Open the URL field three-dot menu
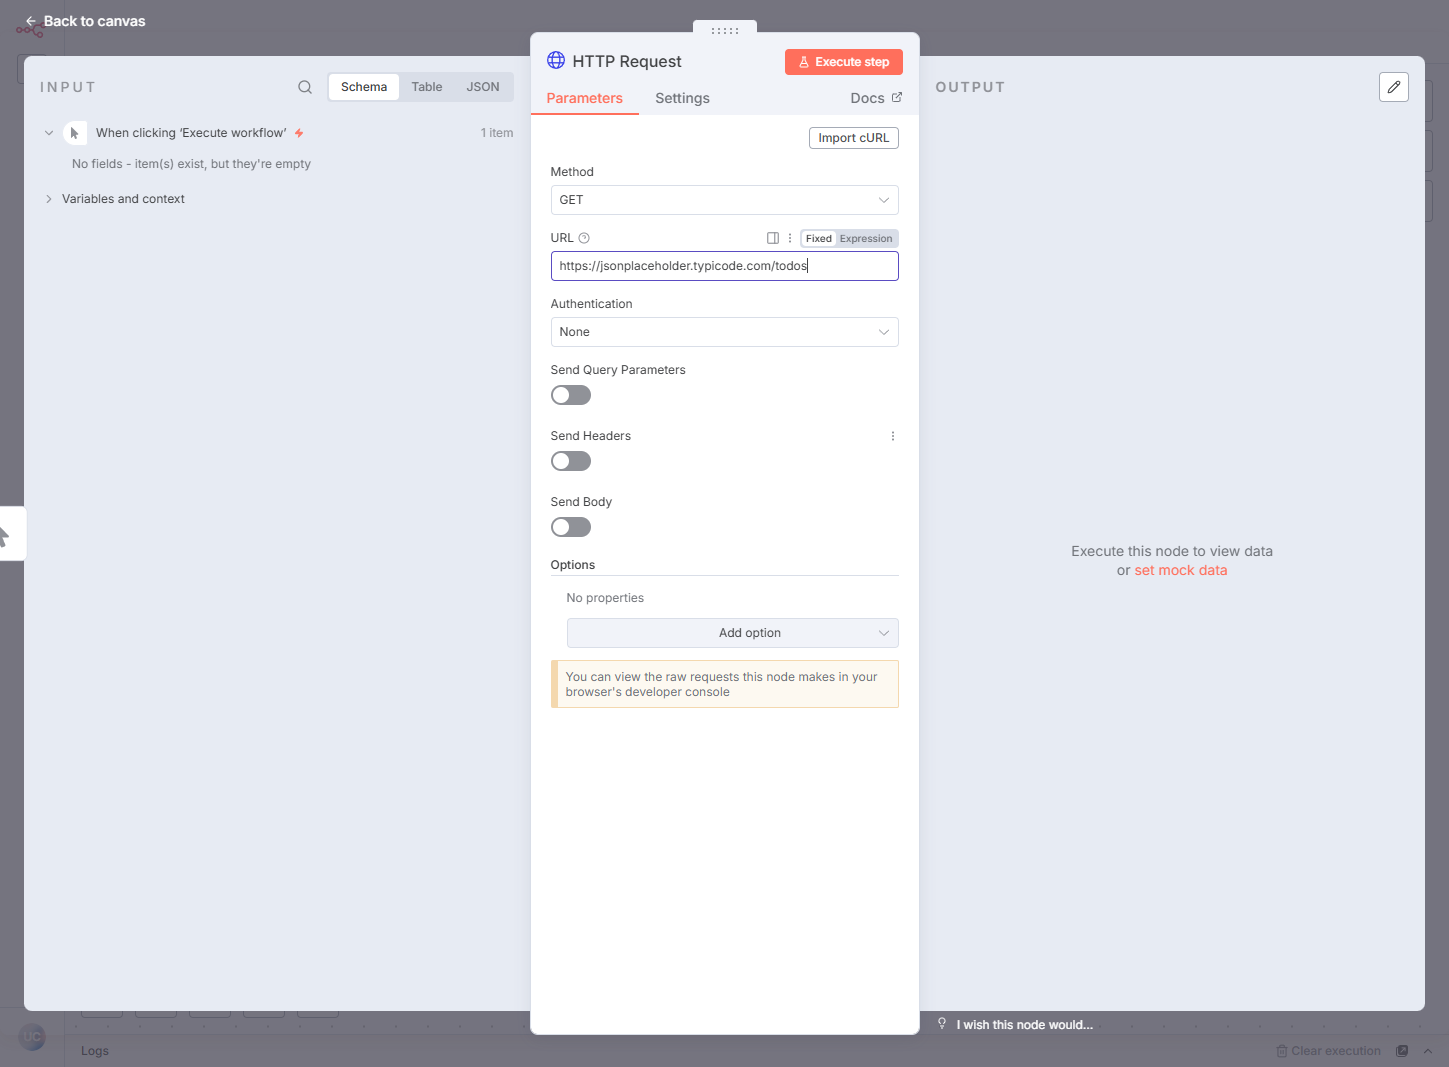Image resolution: width=1449 pixels, height=1067 pixels. pos(790,238)
